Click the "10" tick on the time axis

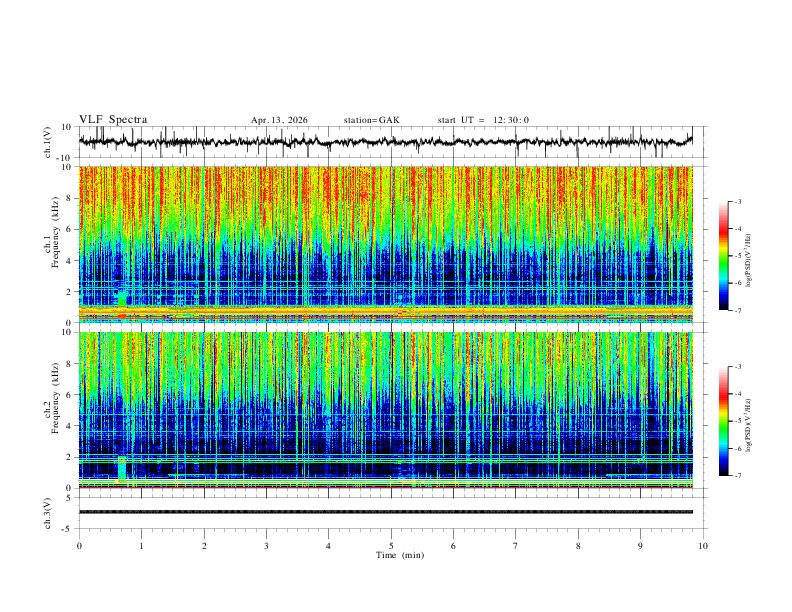point(703,546)
